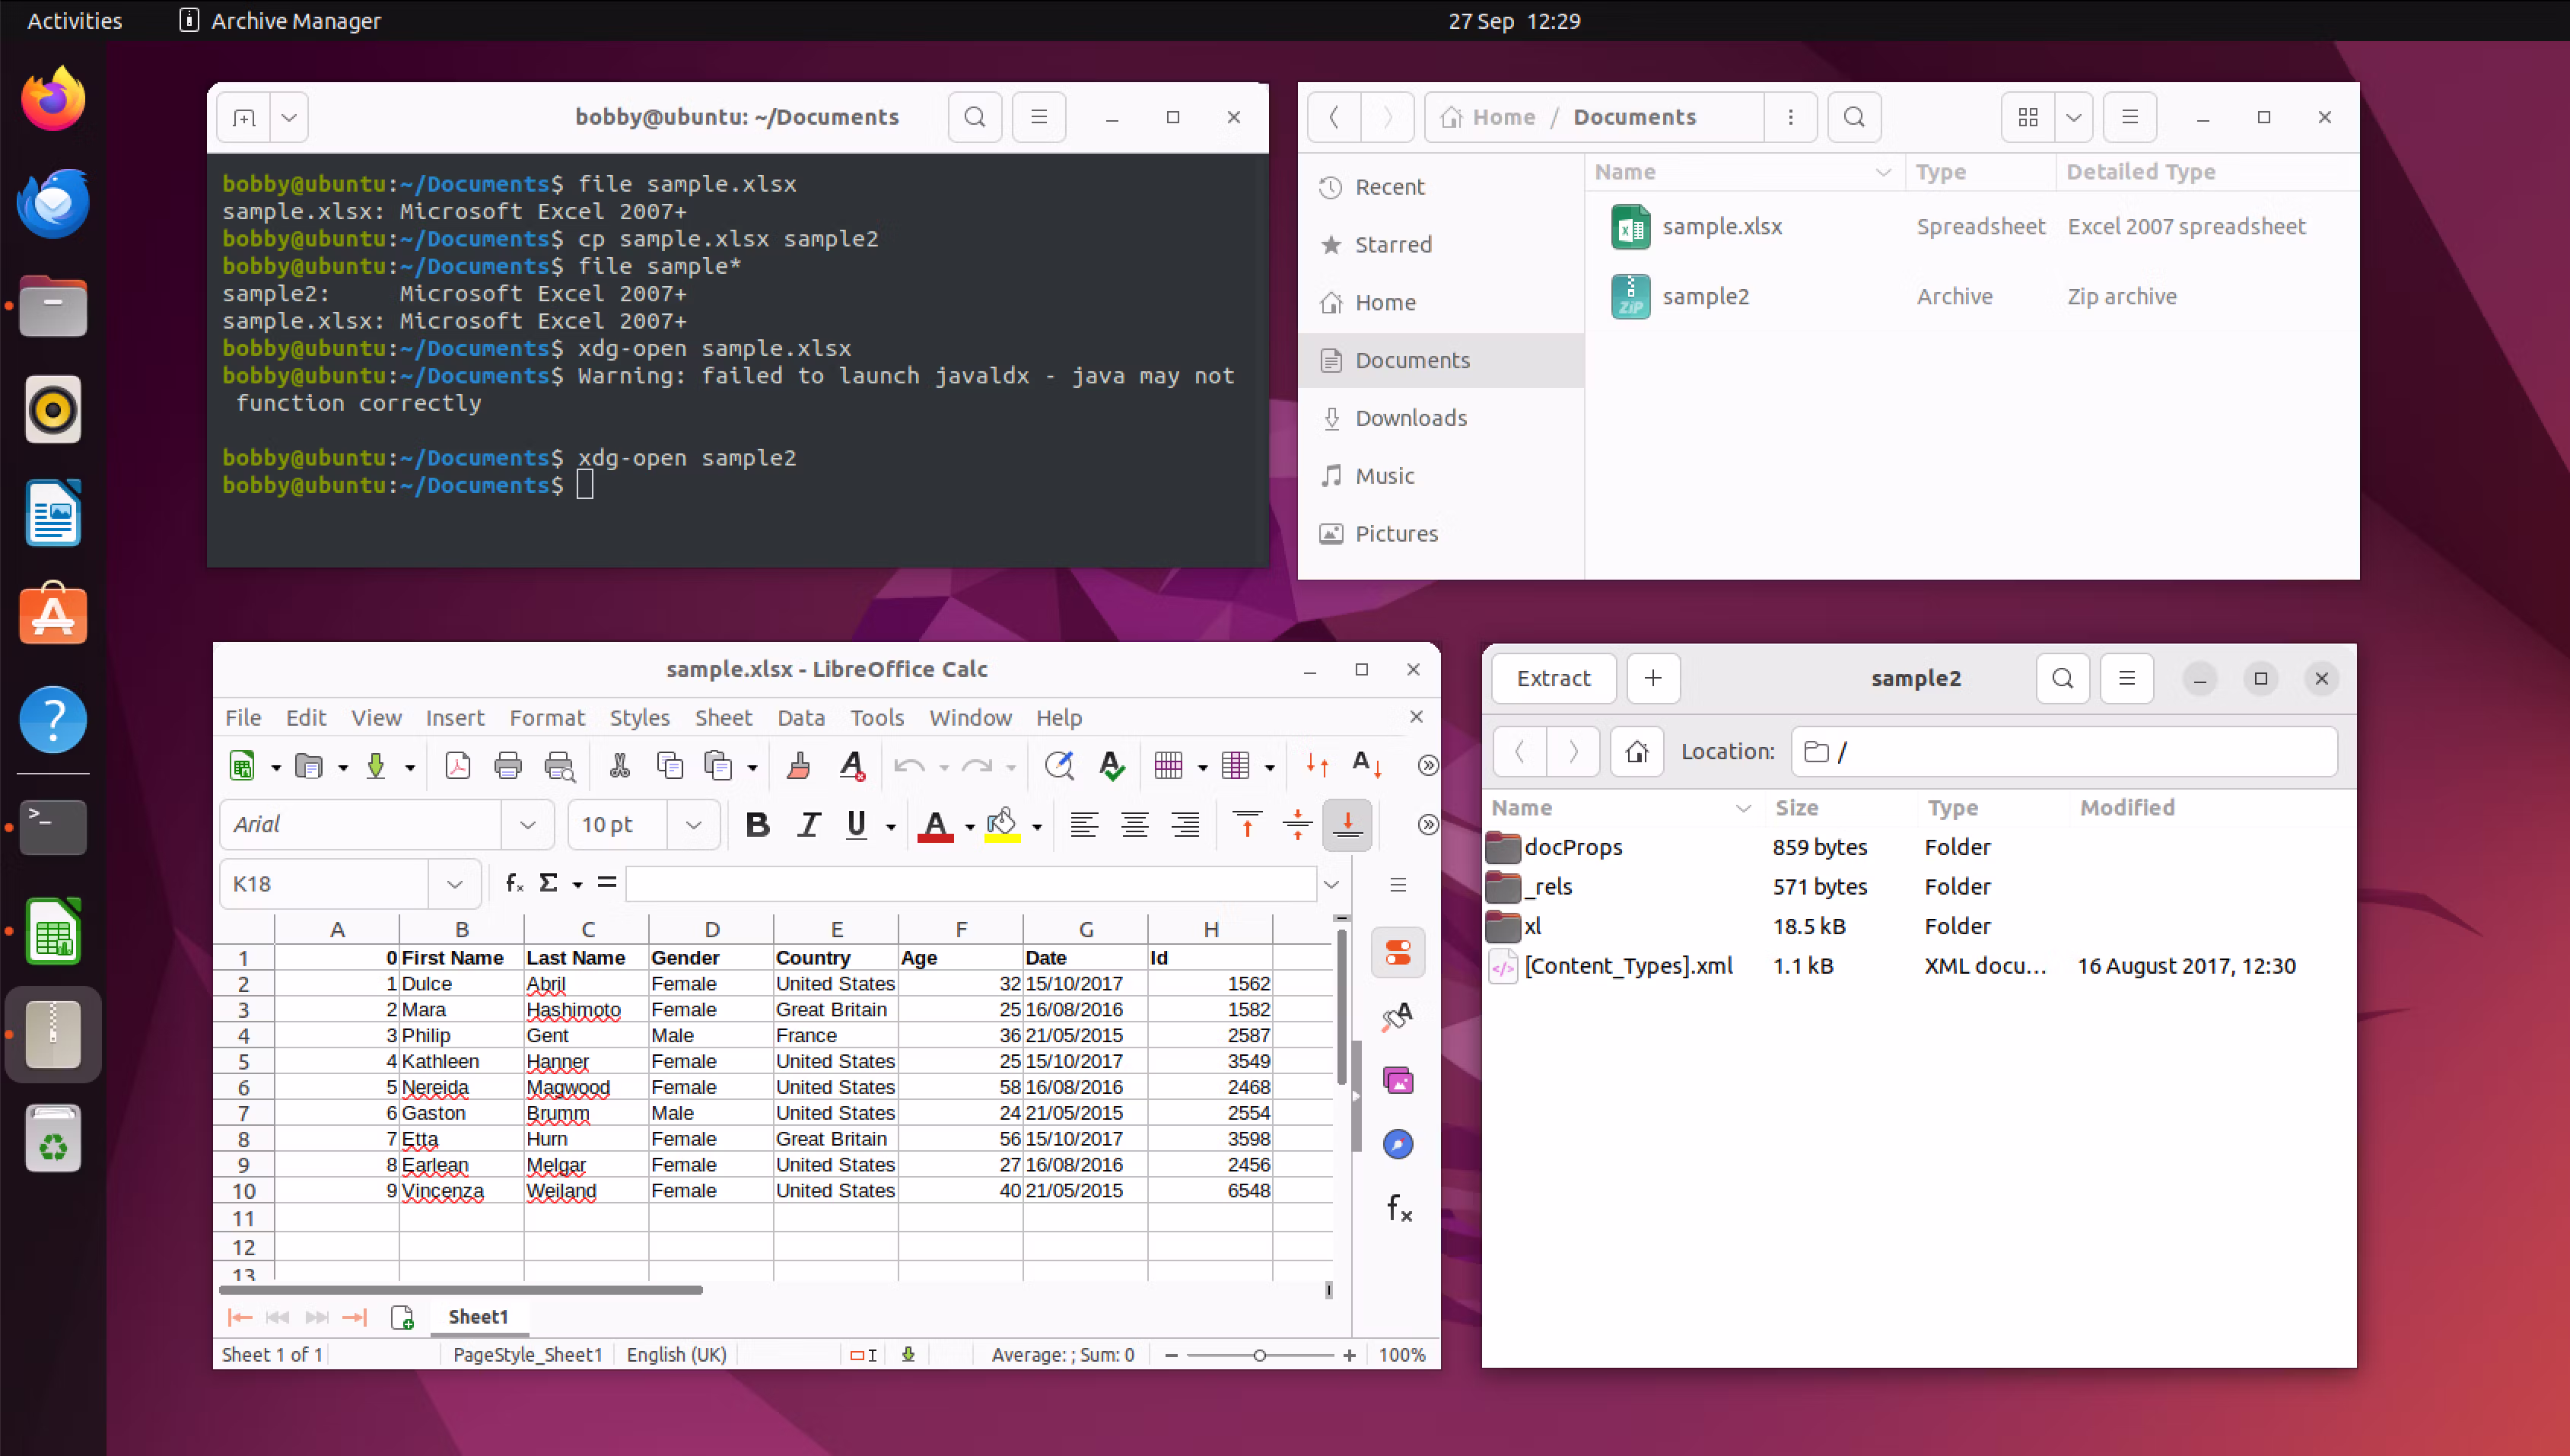Open Downloads in Files sidebar
Viewport: 2570px width, 1456px height.
click(1410, 418)
